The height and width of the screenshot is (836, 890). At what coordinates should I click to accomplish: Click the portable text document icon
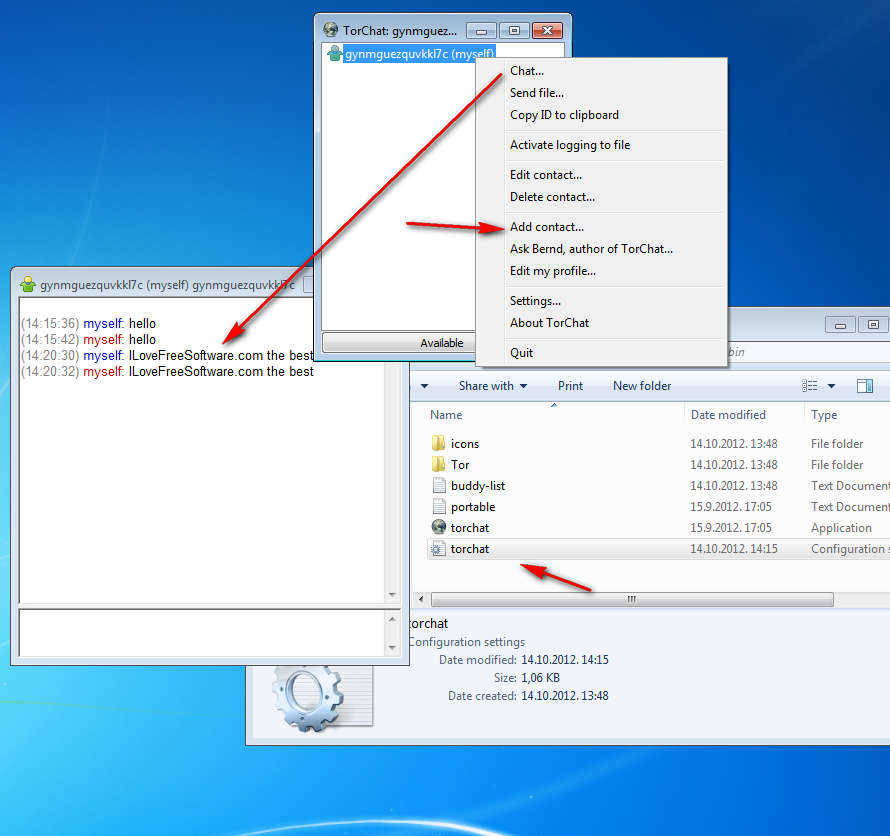pyautogui.click(x=439, y=506)
